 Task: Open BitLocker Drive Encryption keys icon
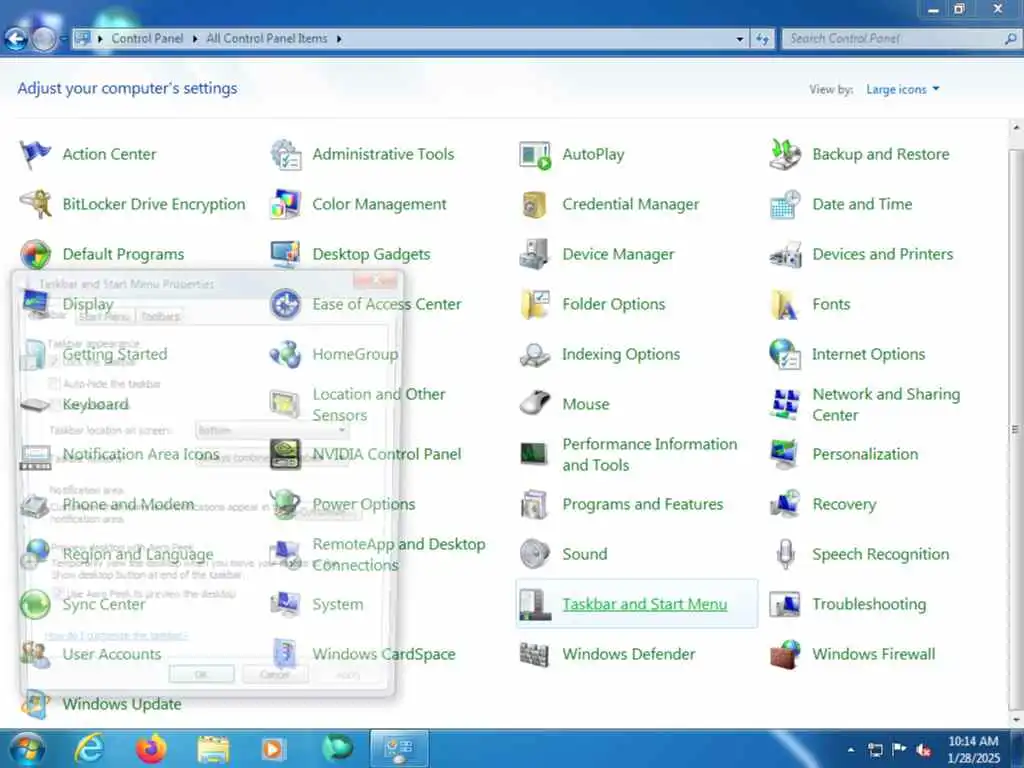35,204
